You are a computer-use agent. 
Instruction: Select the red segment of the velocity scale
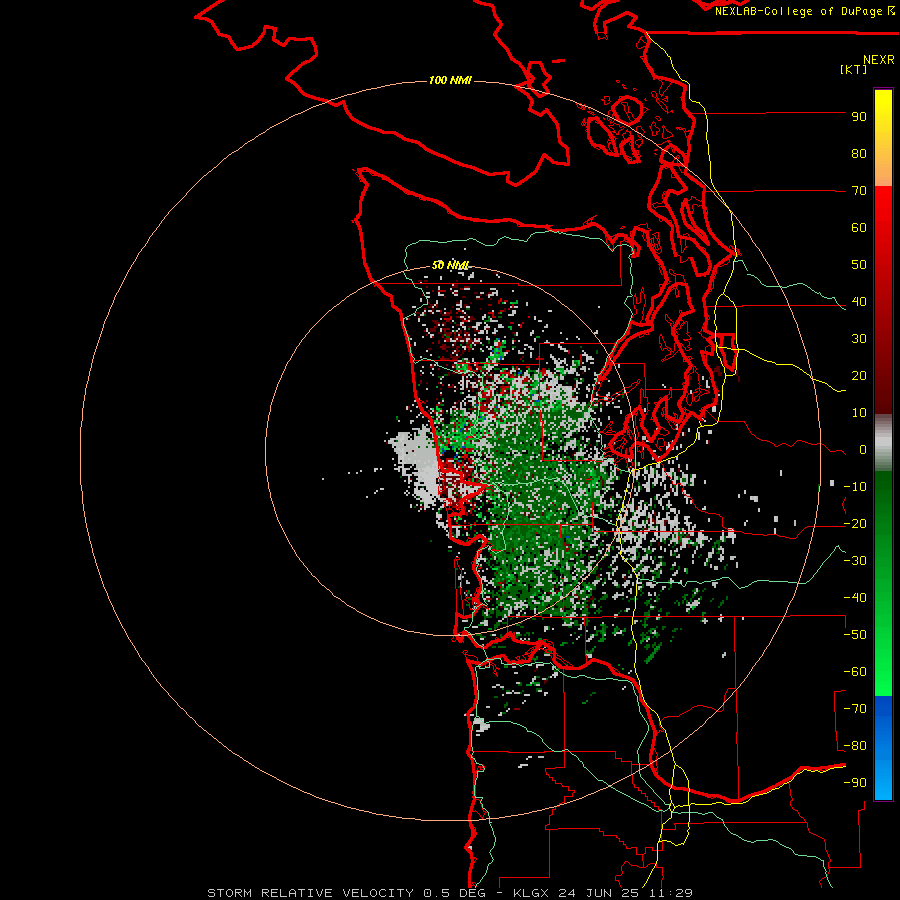883,300
